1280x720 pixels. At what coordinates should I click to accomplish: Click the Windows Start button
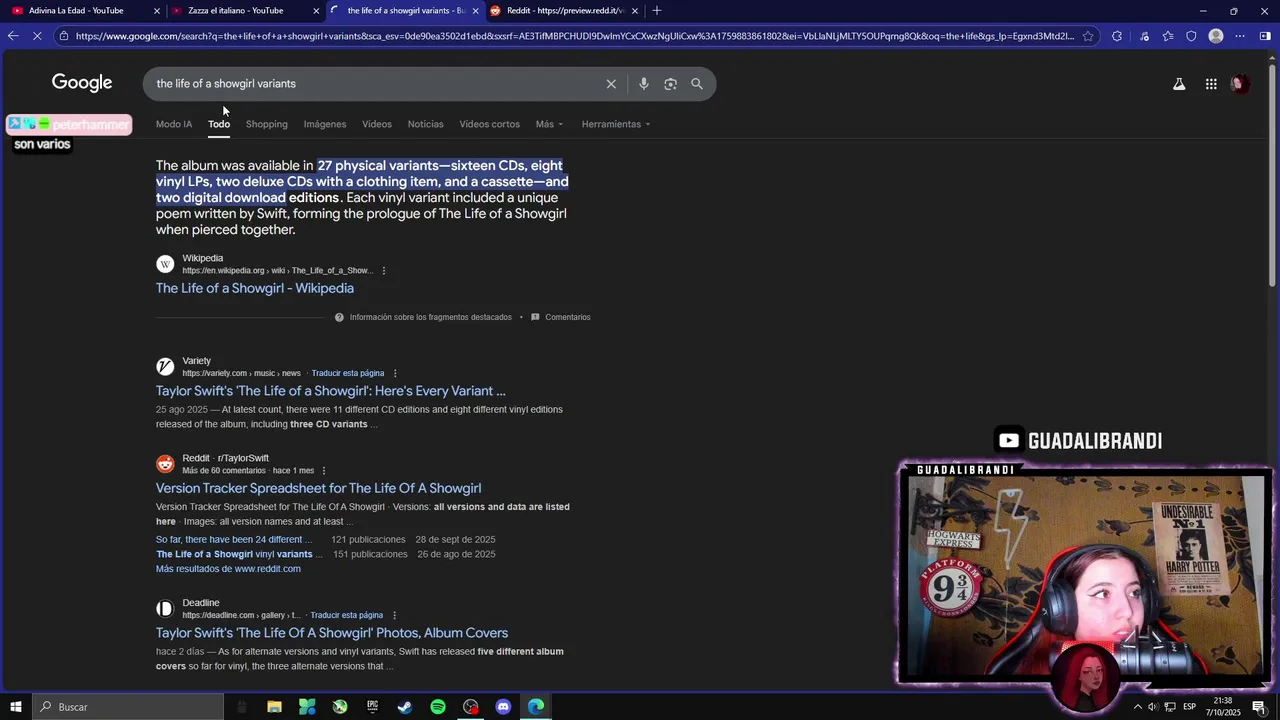tap(15, 707)
